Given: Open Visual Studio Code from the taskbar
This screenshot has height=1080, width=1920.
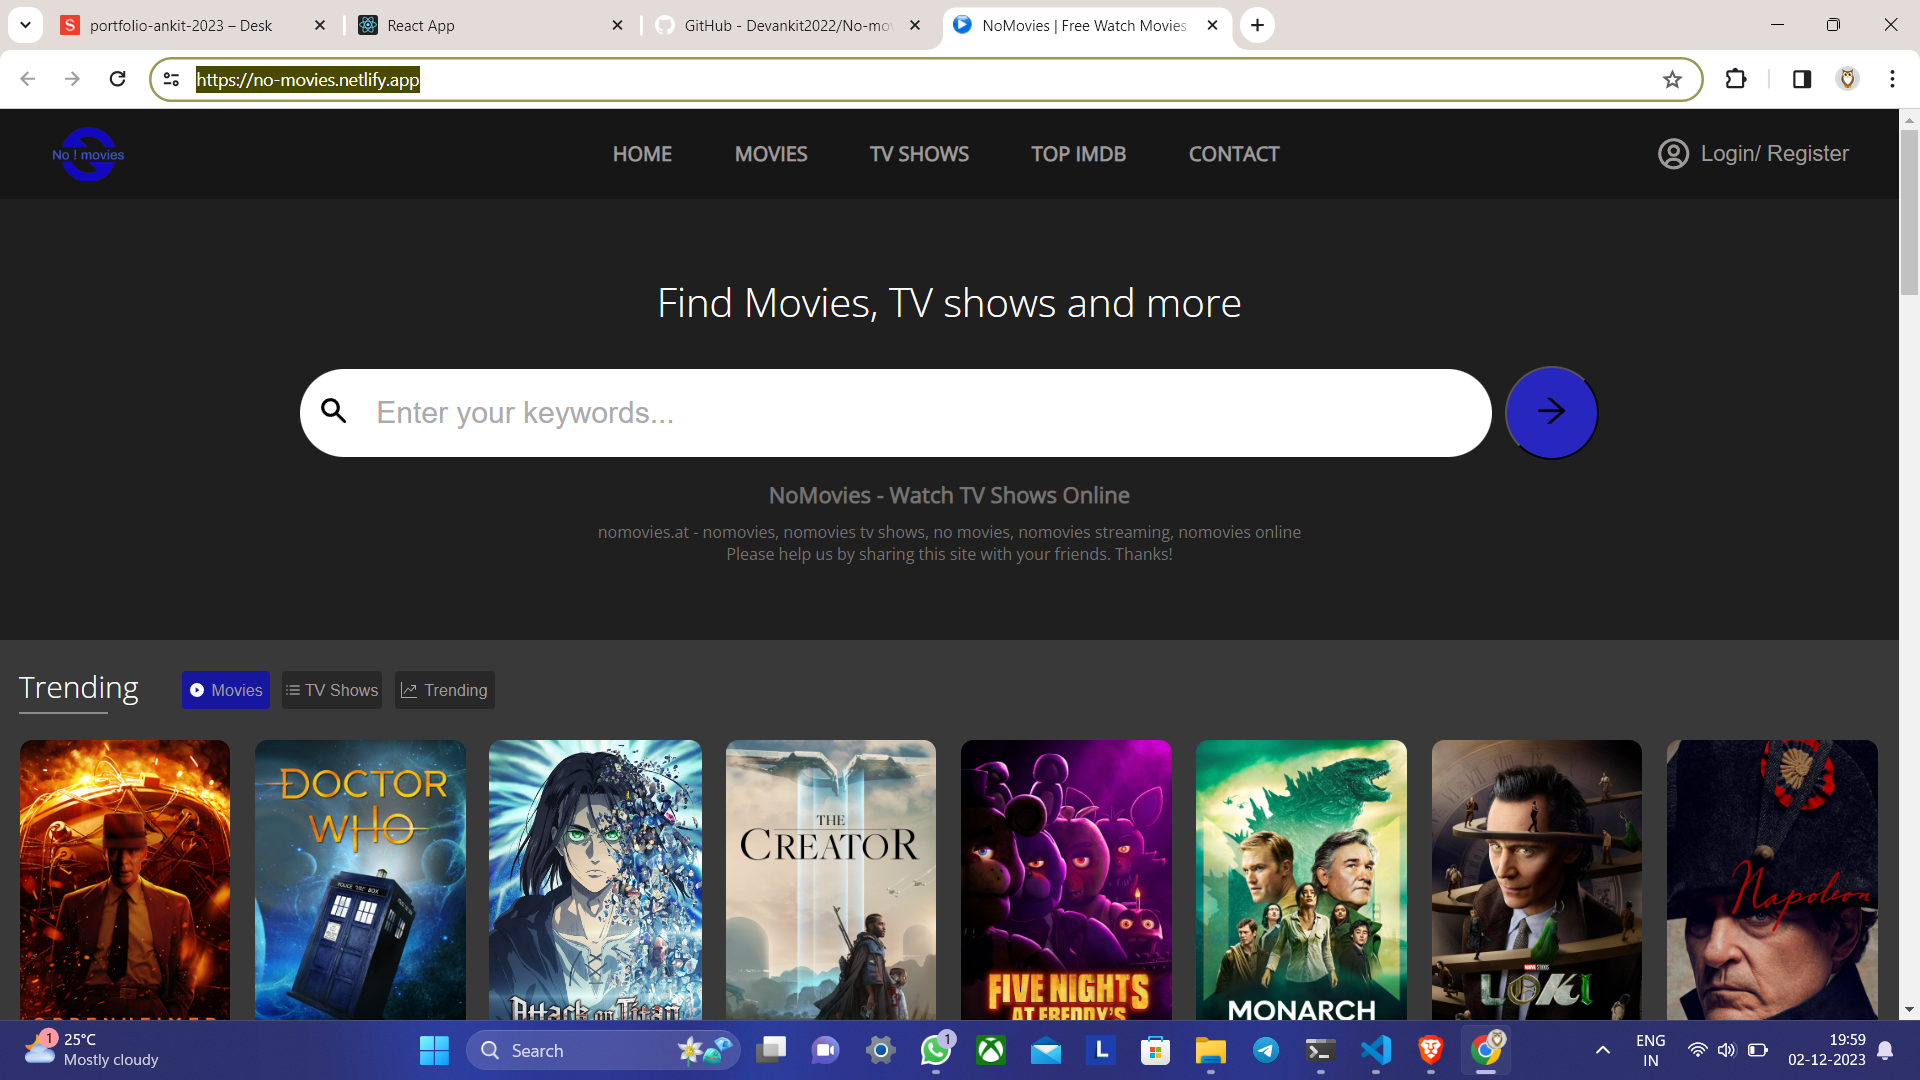Looking at the screenshot, I should (x=1376, y=1050).
